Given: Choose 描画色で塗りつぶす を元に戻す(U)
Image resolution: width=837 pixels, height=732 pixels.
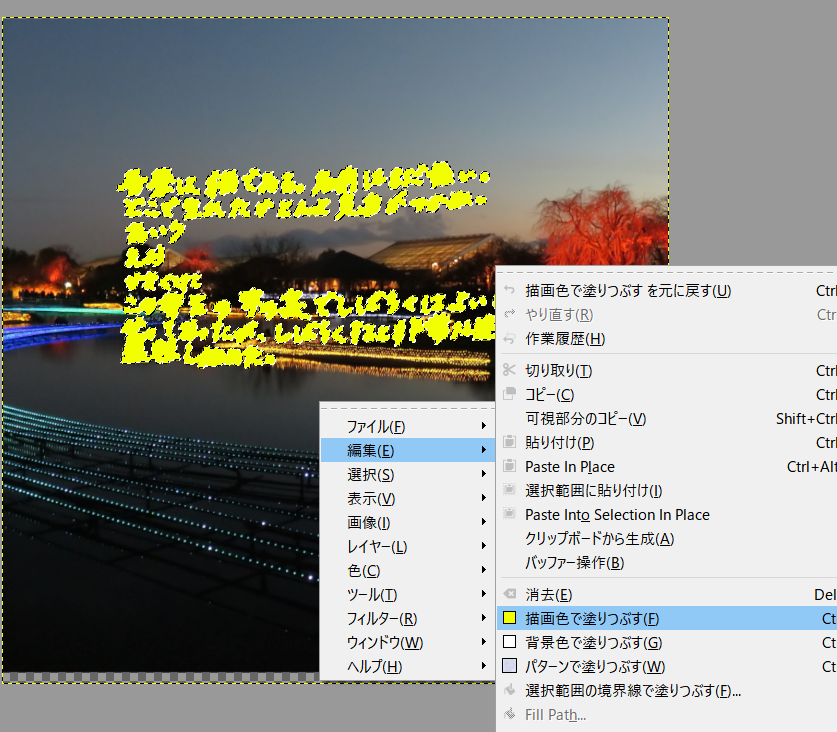Looking at the screenshot, I should coord(667,290).
